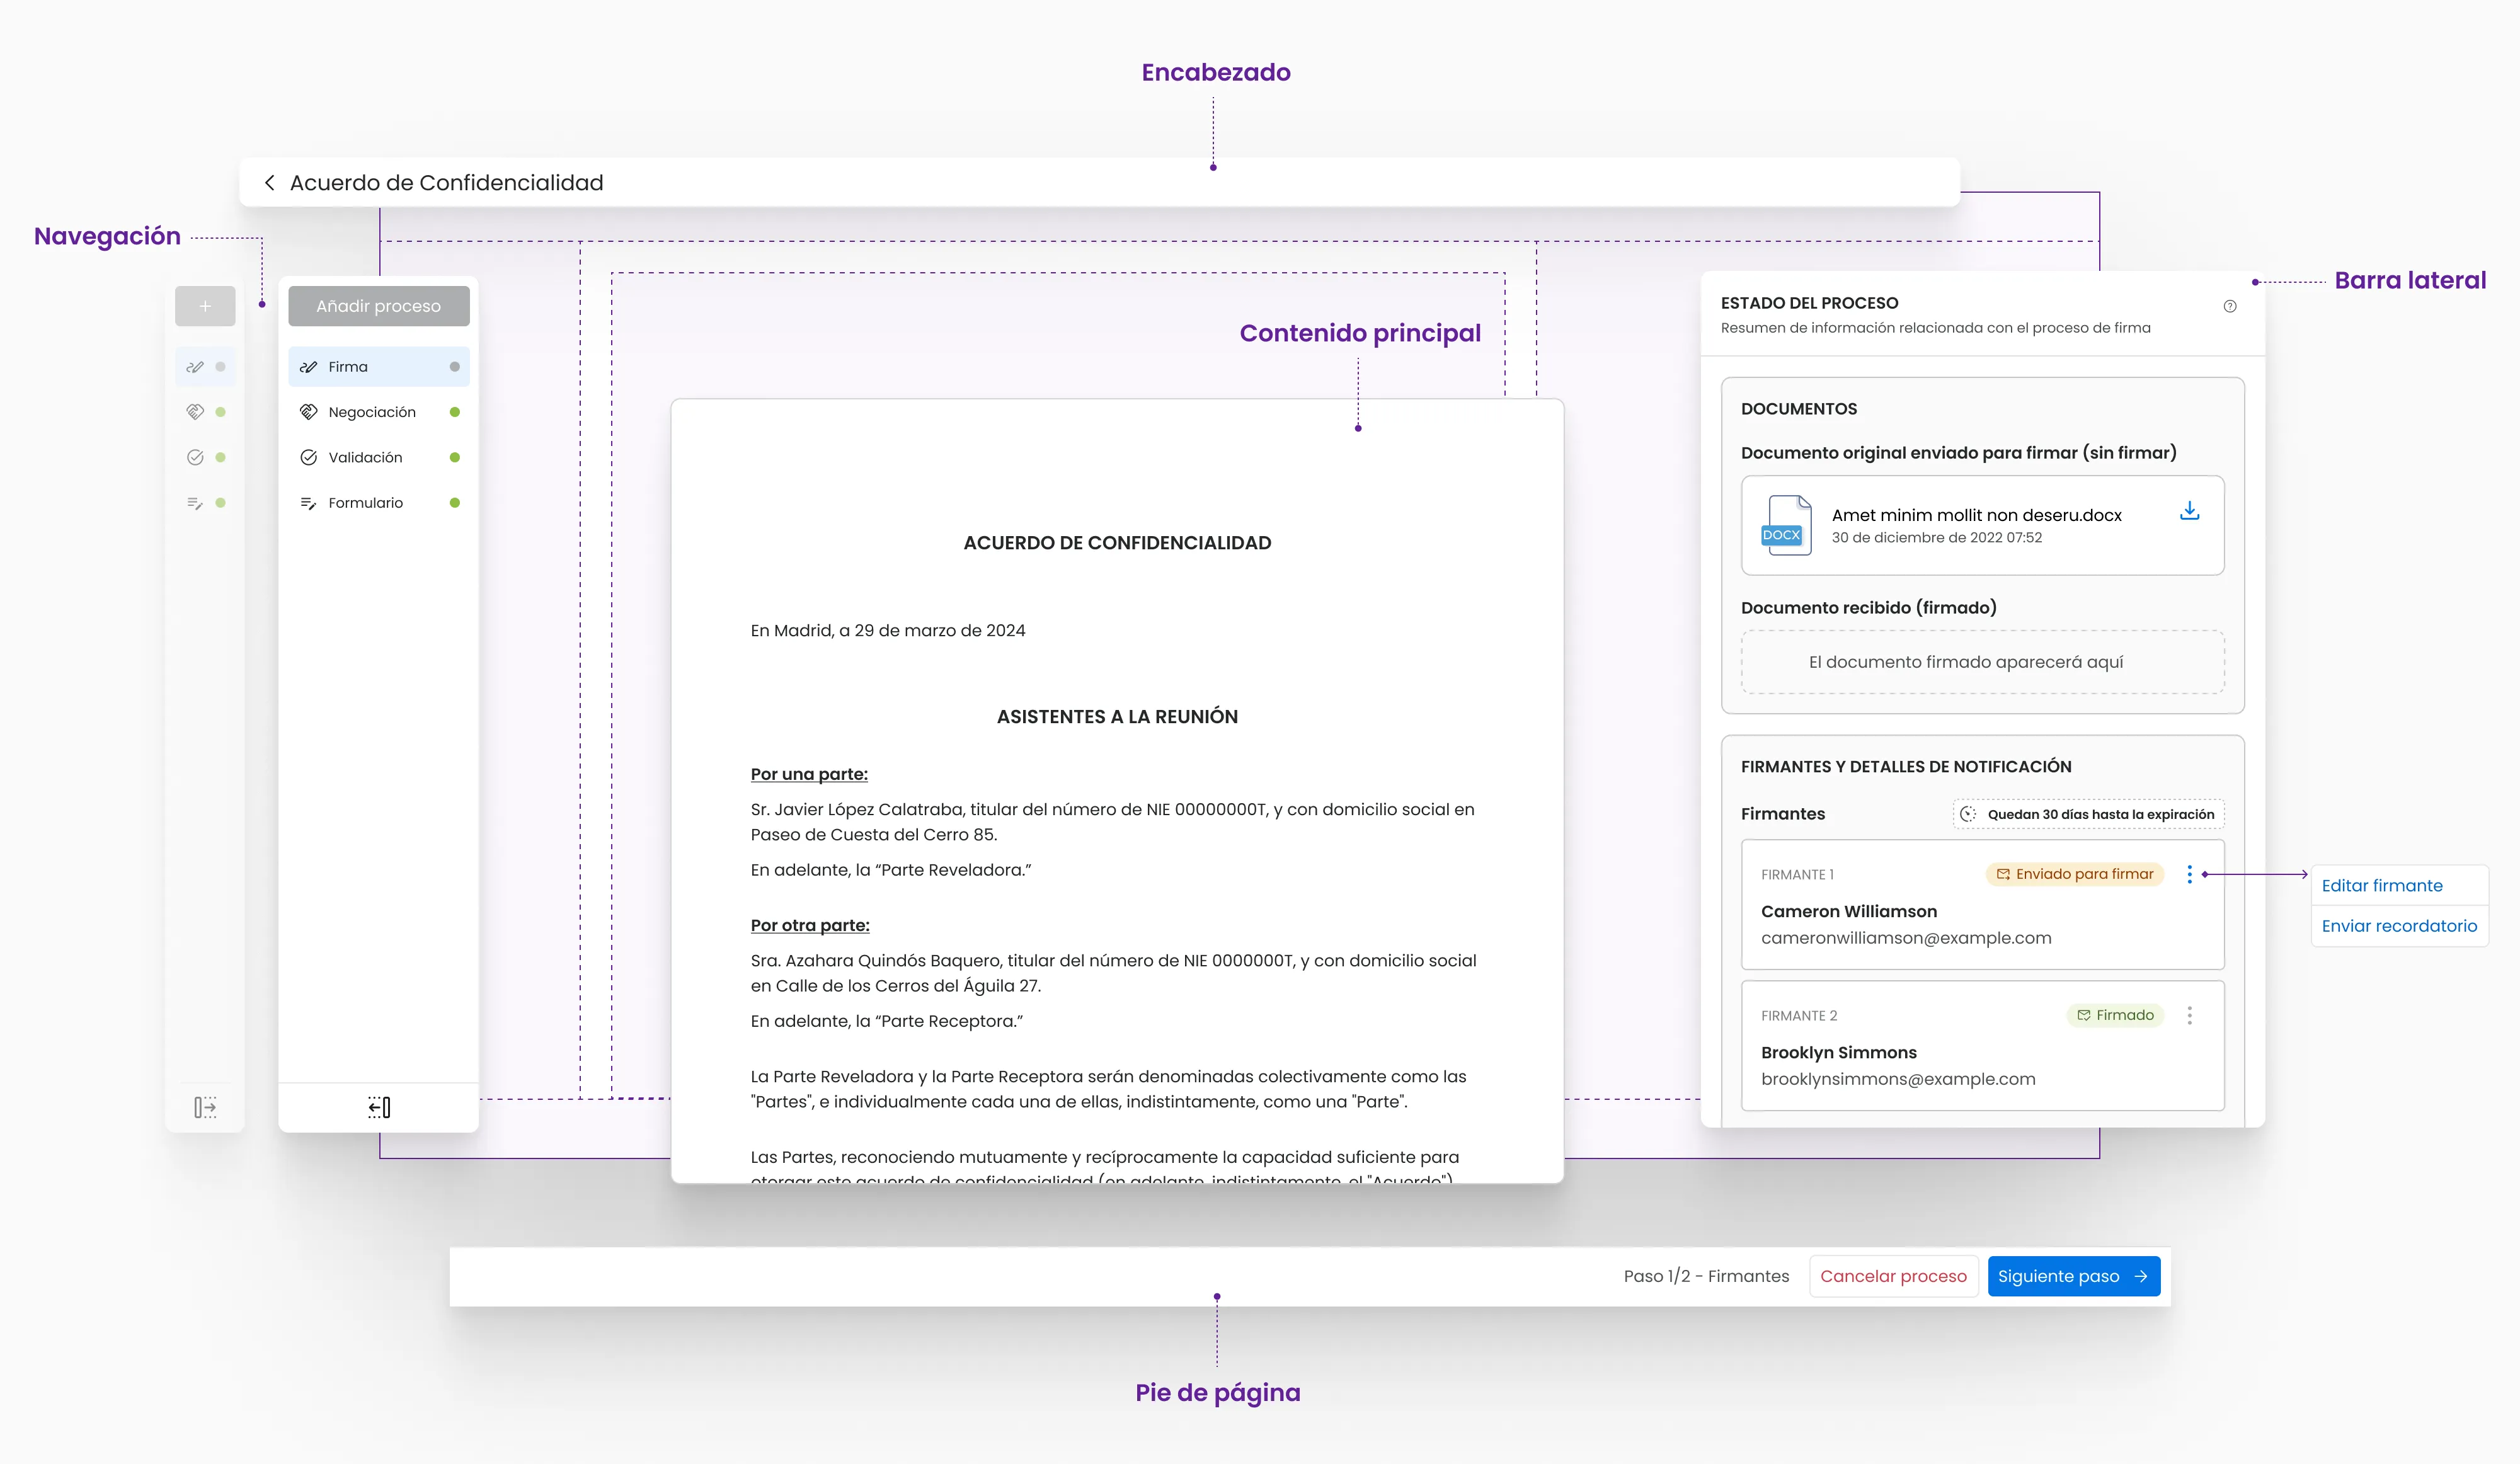
Task: Select the form icon in collapsed sidebar
Action: click(195, 503)
